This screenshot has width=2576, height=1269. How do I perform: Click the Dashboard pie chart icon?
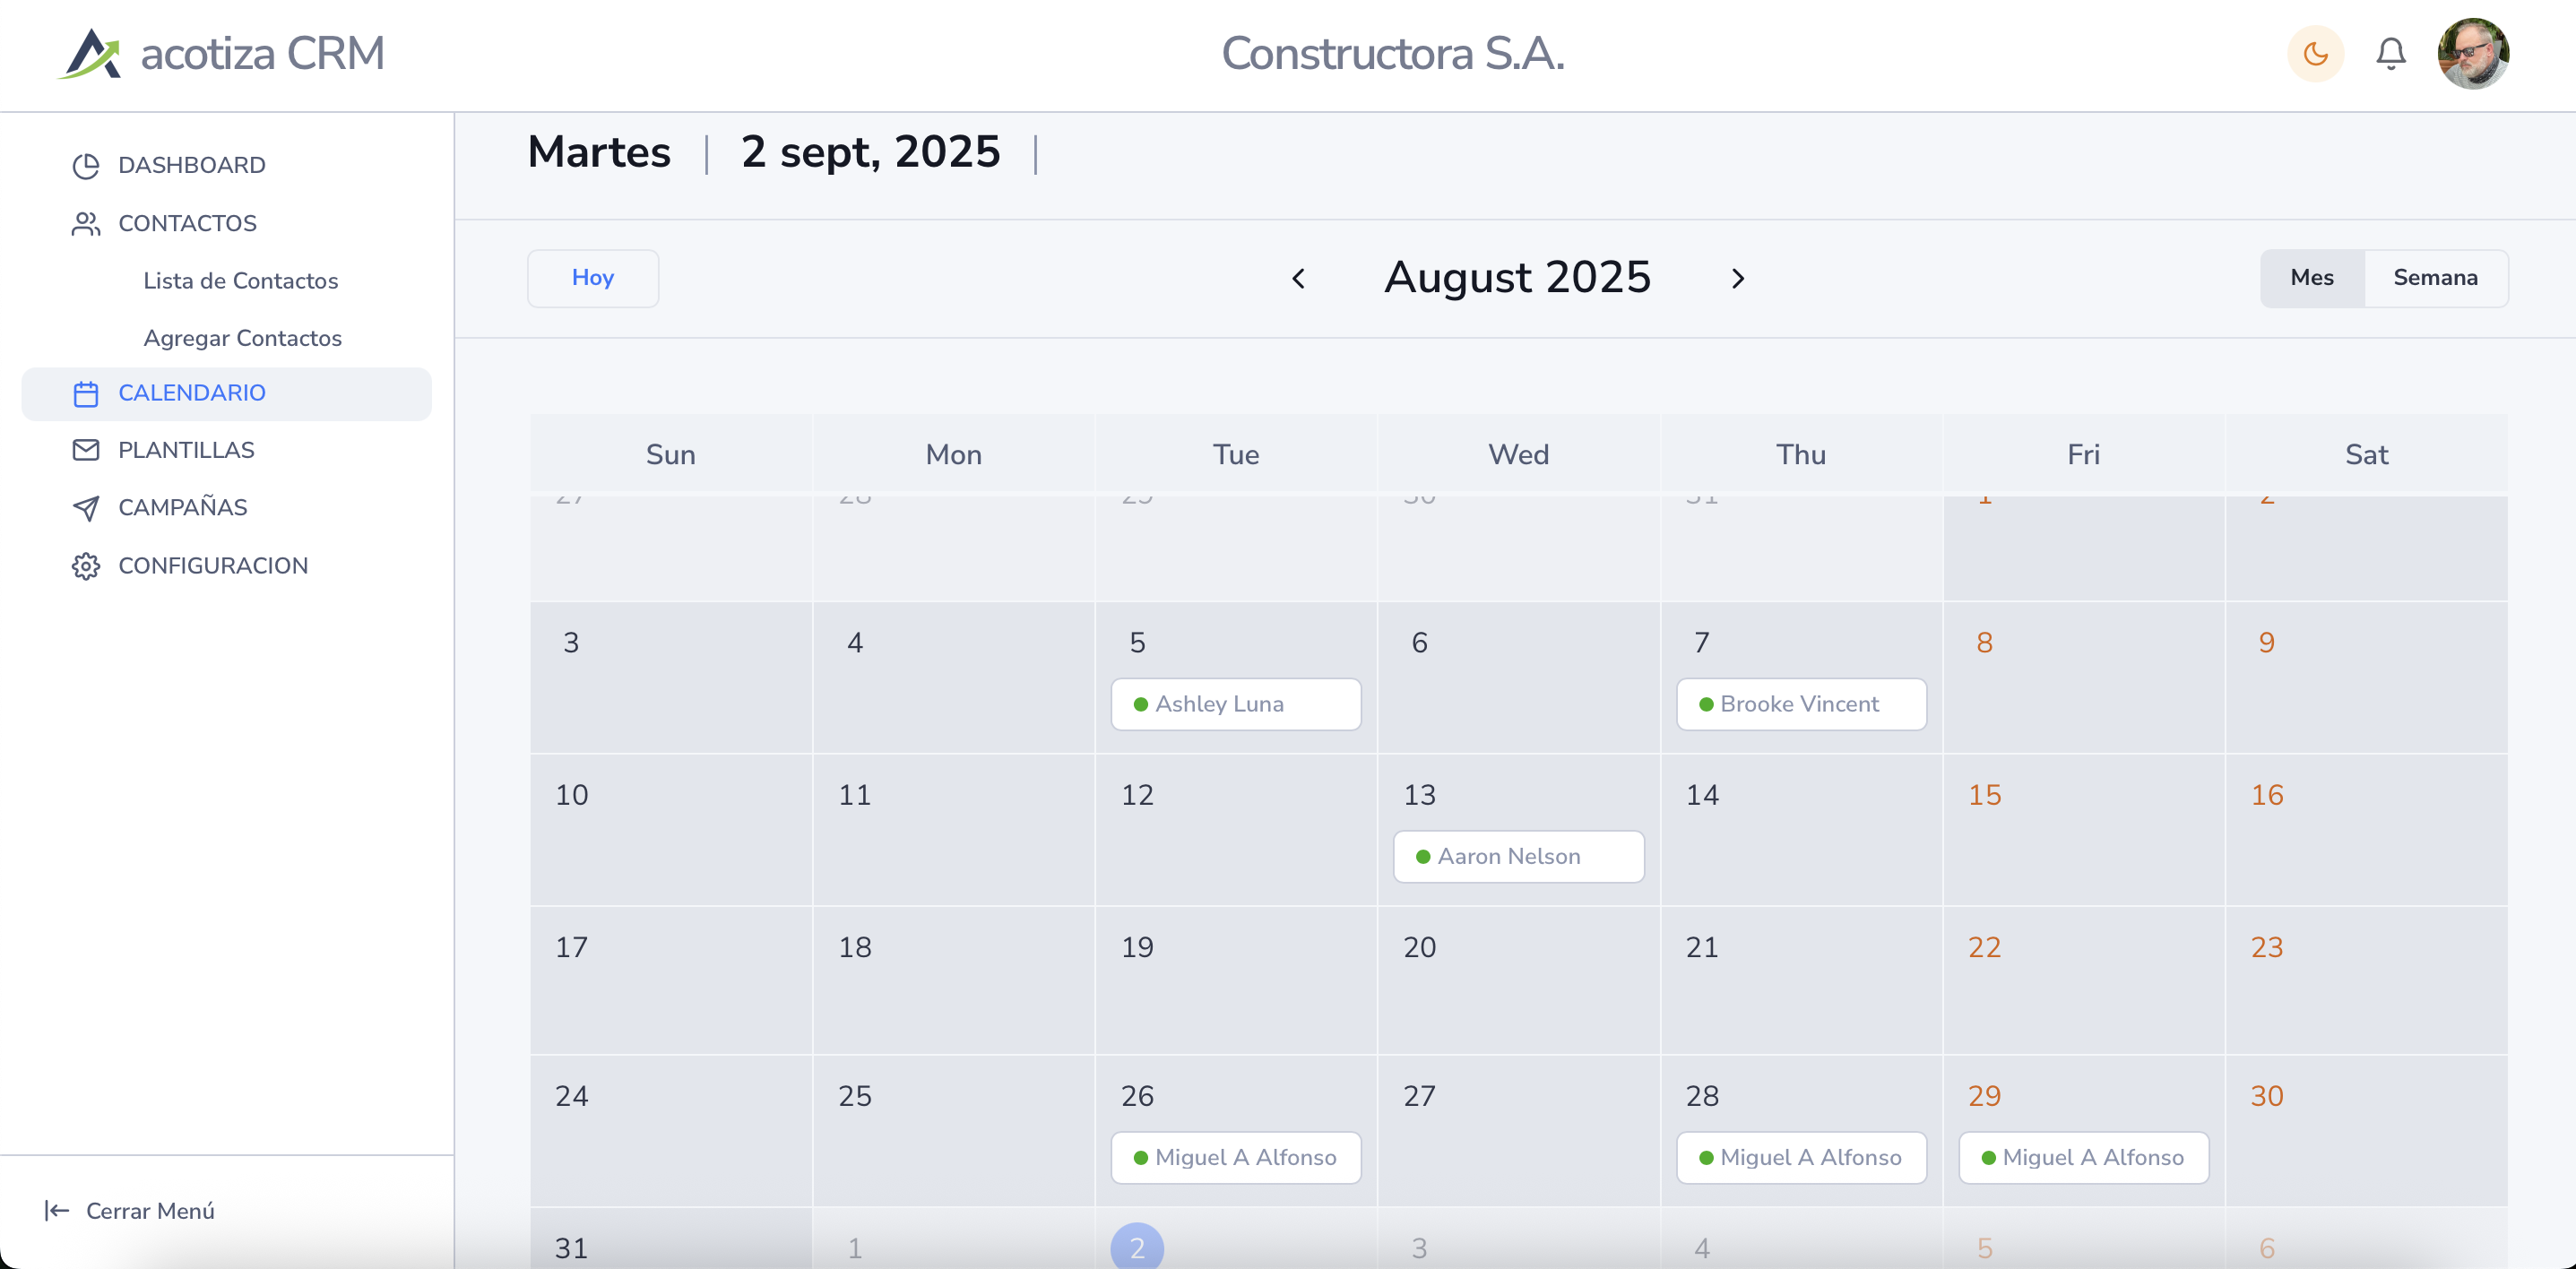pos(86,166)
